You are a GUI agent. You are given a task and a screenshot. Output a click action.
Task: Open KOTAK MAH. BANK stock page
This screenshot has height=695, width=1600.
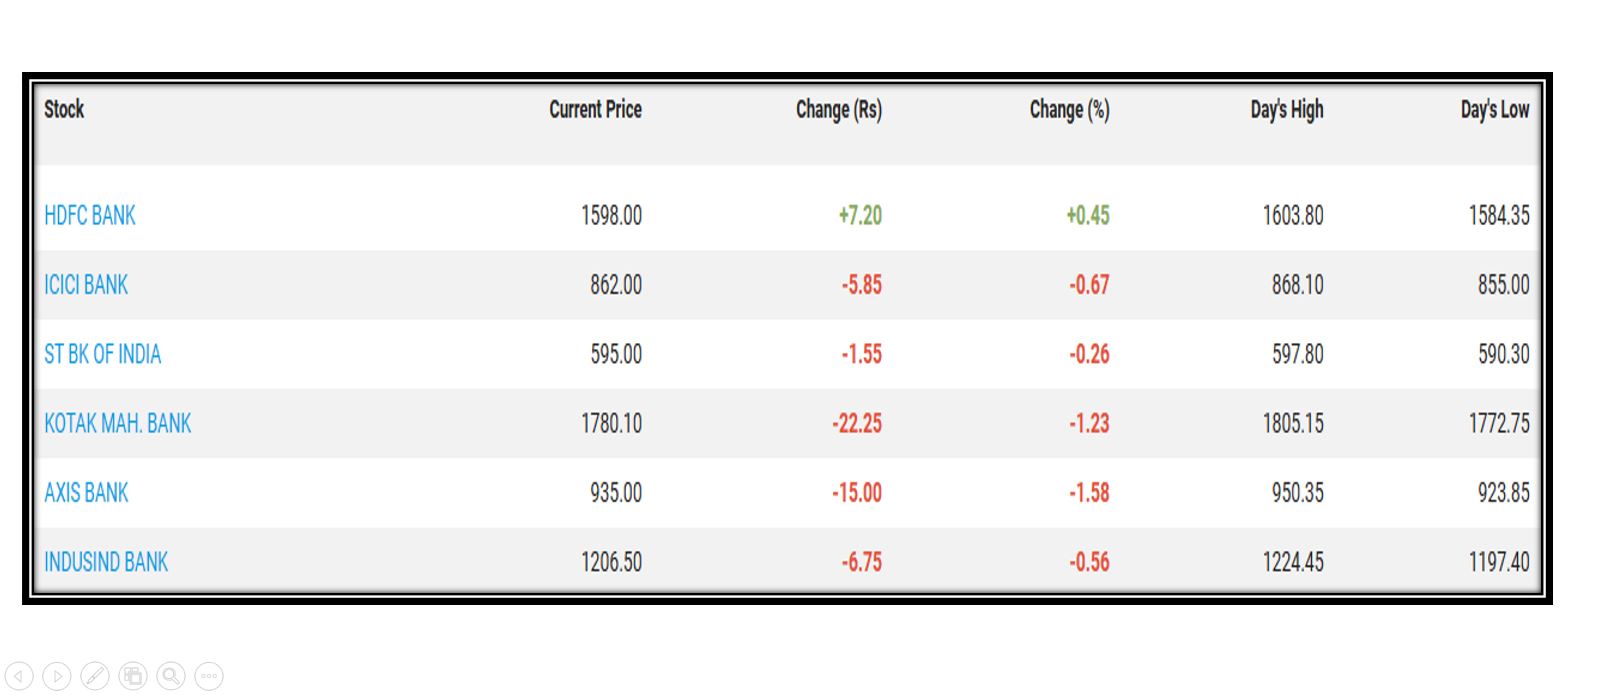[117, 423]
